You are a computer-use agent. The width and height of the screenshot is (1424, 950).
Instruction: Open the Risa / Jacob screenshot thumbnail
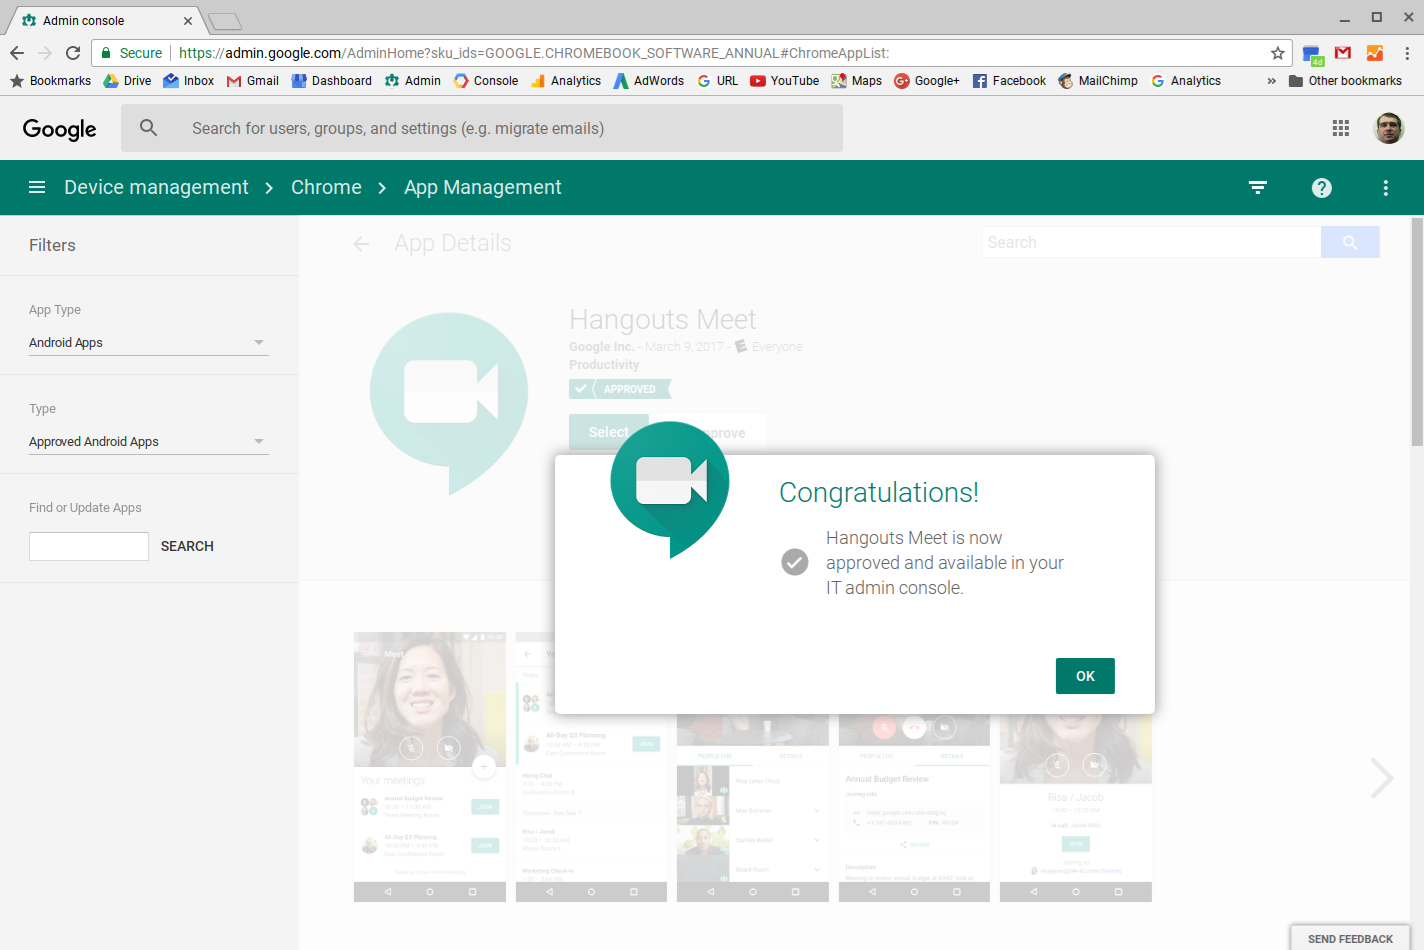pyautogui.click(x=1076, y=808)
